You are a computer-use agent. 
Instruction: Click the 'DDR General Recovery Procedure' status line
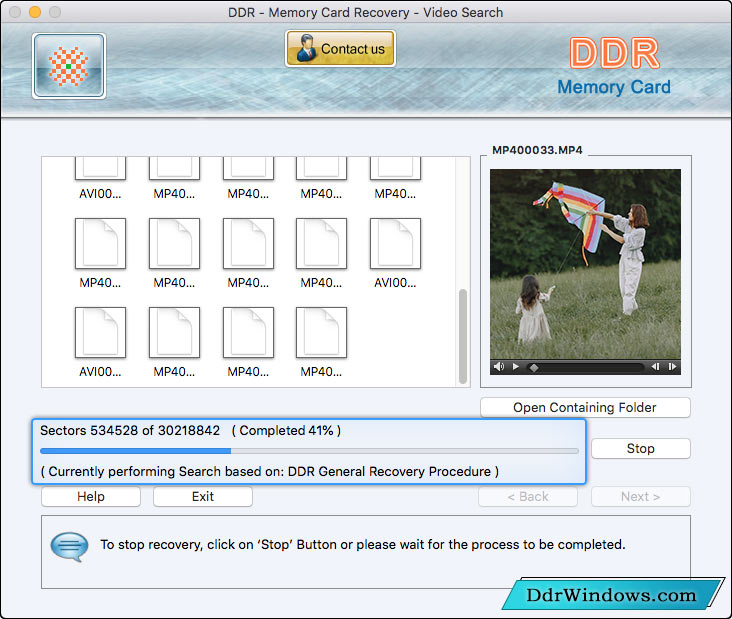[x=269, y=471]
